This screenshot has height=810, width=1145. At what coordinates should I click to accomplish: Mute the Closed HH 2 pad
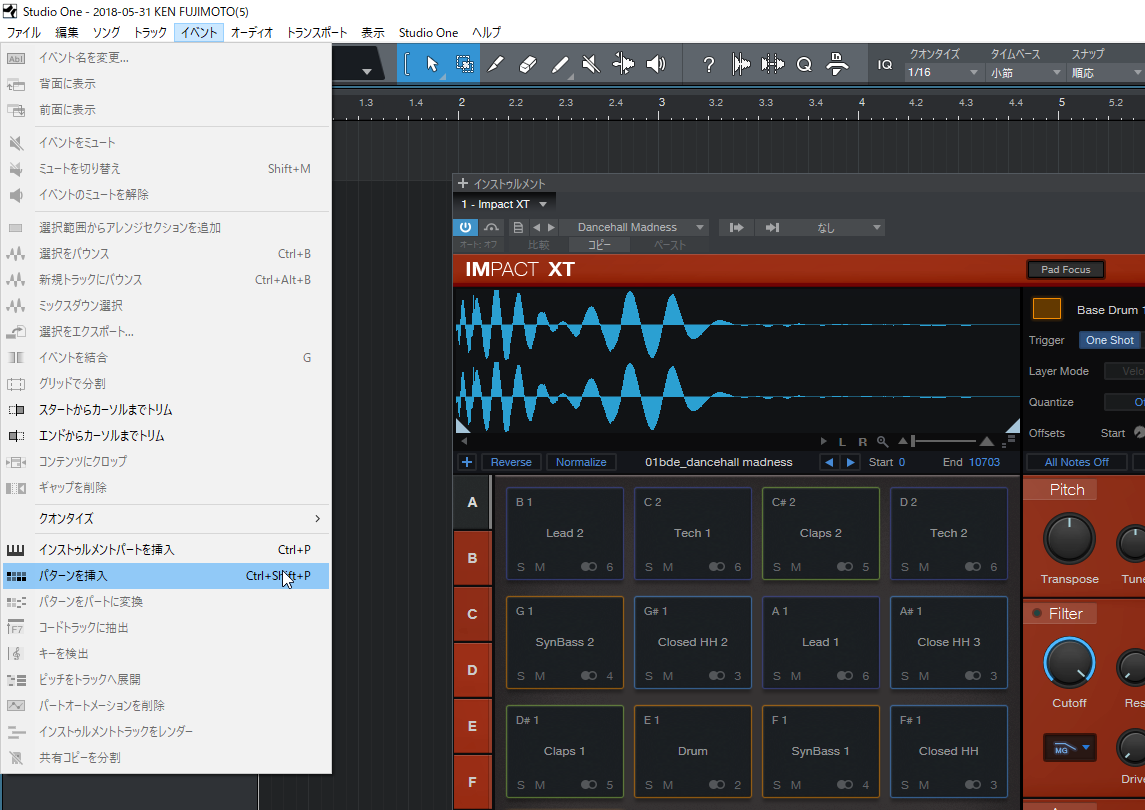tap(668, 676)
